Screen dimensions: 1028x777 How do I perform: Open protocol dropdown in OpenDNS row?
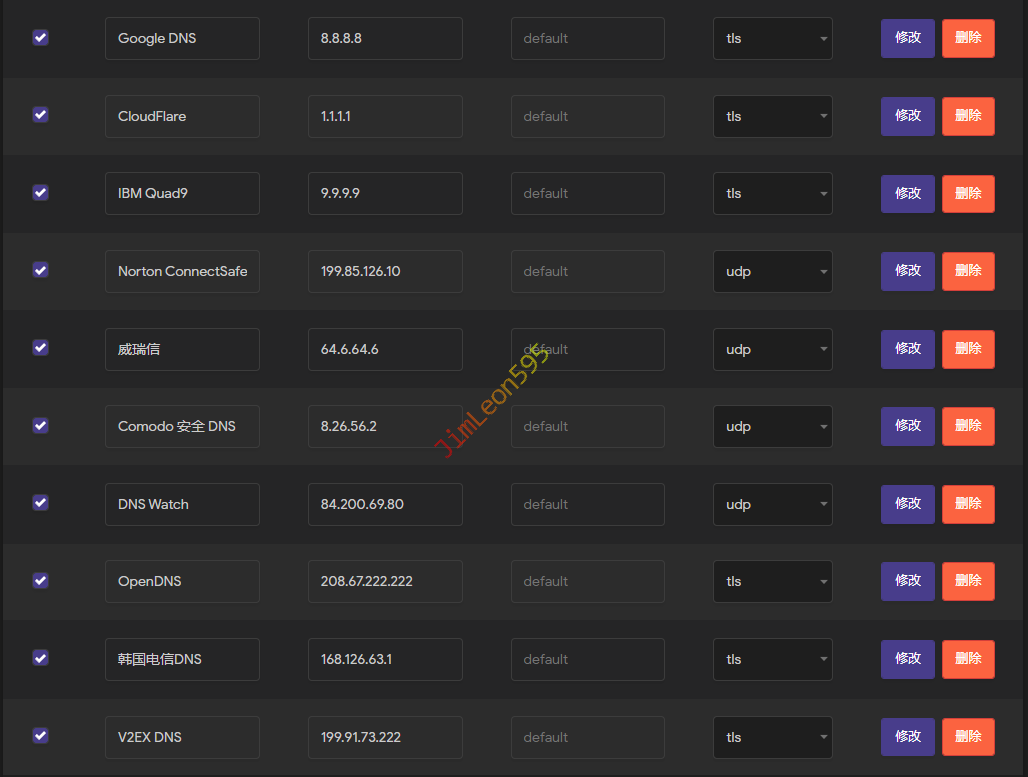point(772,582)
